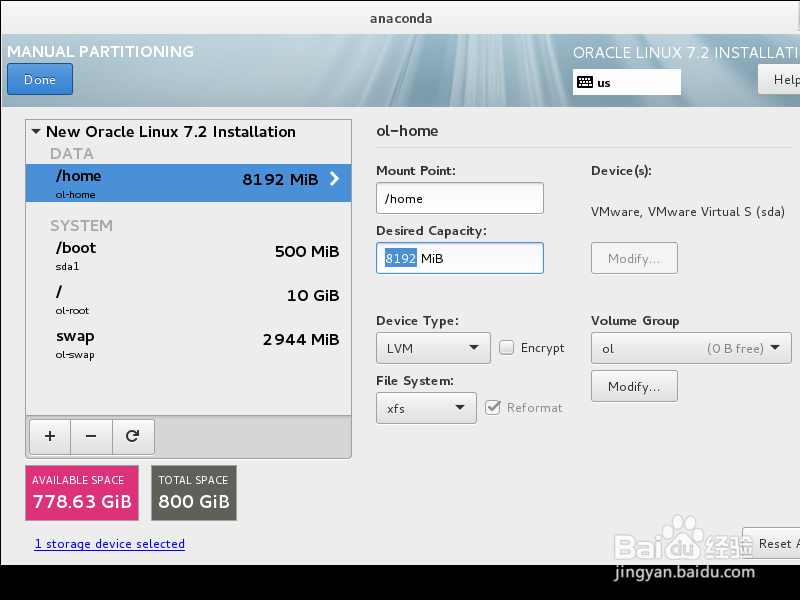Image resolution: width=800 pixels, height=600 pixels.
Task: Click the Desired Capacity input field
Action: coord(460,258)
